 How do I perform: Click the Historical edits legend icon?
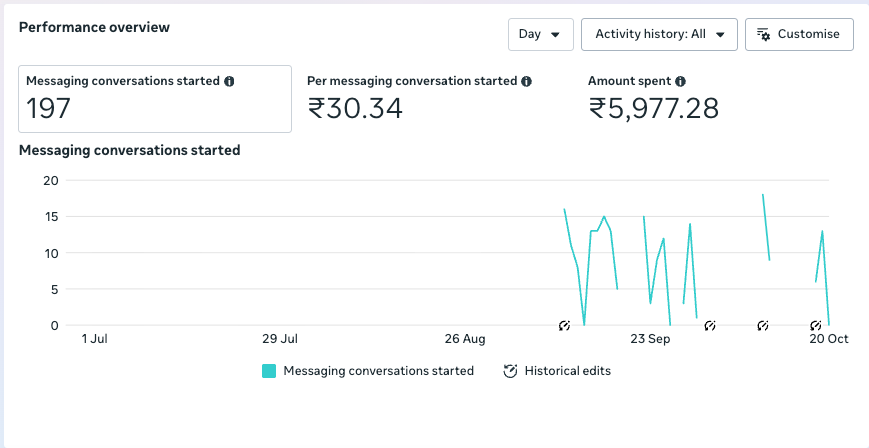510,371
